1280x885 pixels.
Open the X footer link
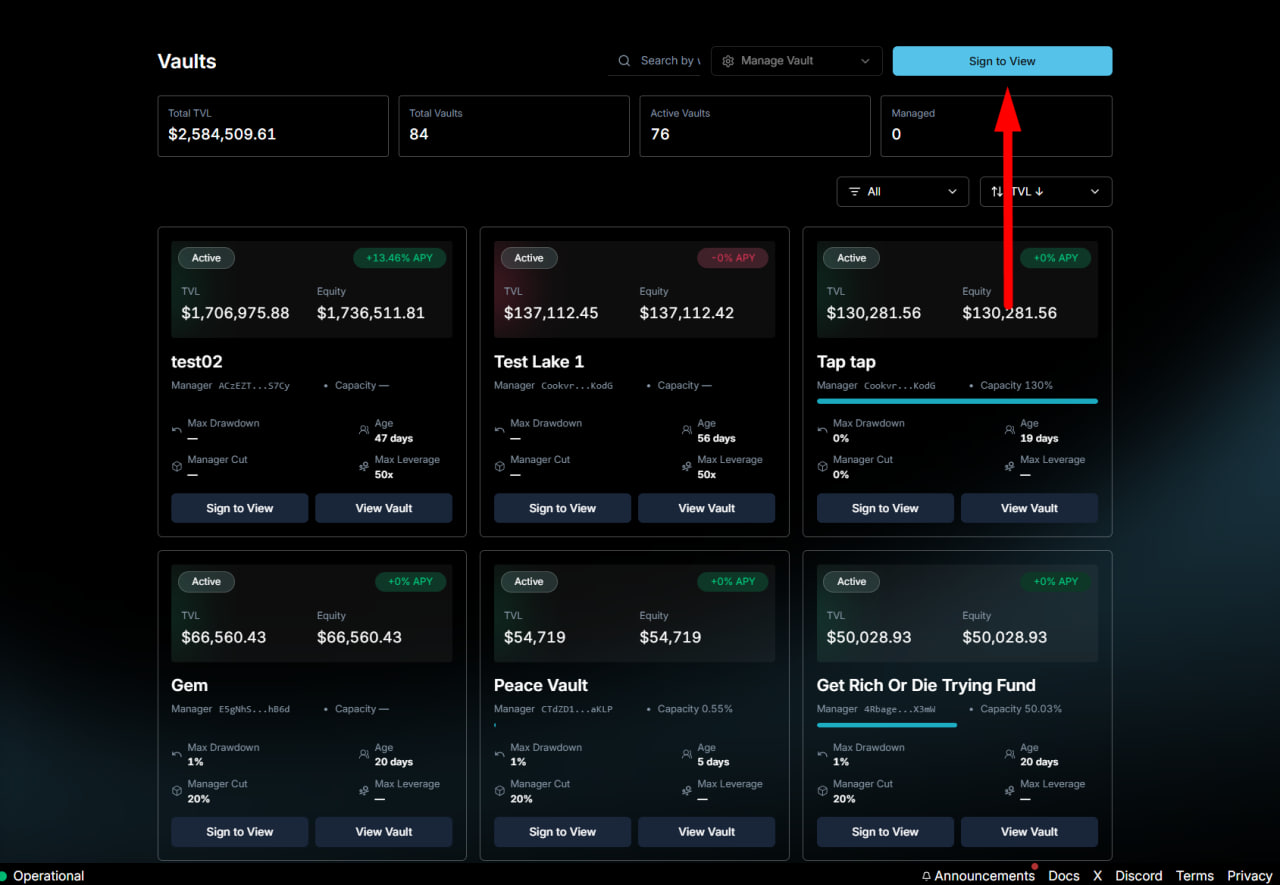1098,876
